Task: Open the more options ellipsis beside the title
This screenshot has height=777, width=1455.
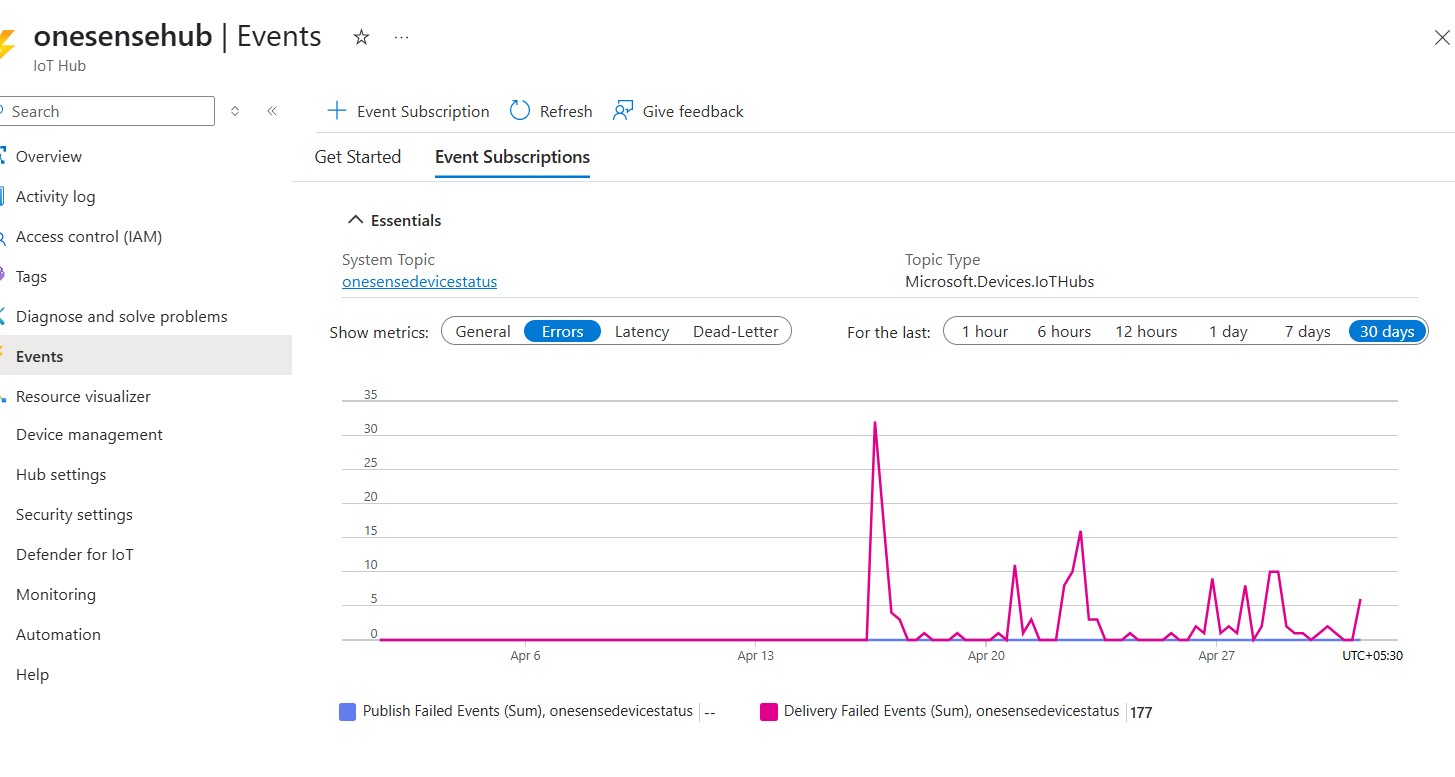Action: 401,37
